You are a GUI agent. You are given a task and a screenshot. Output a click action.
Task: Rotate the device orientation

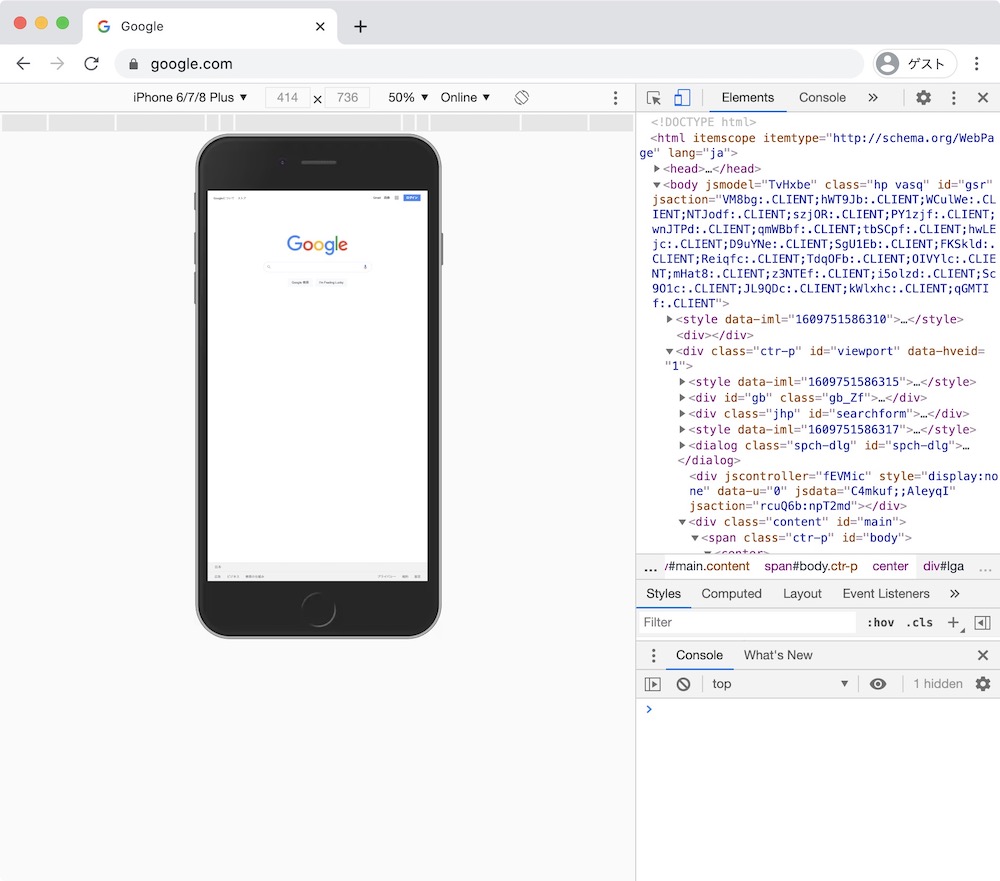click(x=522, y=98)
